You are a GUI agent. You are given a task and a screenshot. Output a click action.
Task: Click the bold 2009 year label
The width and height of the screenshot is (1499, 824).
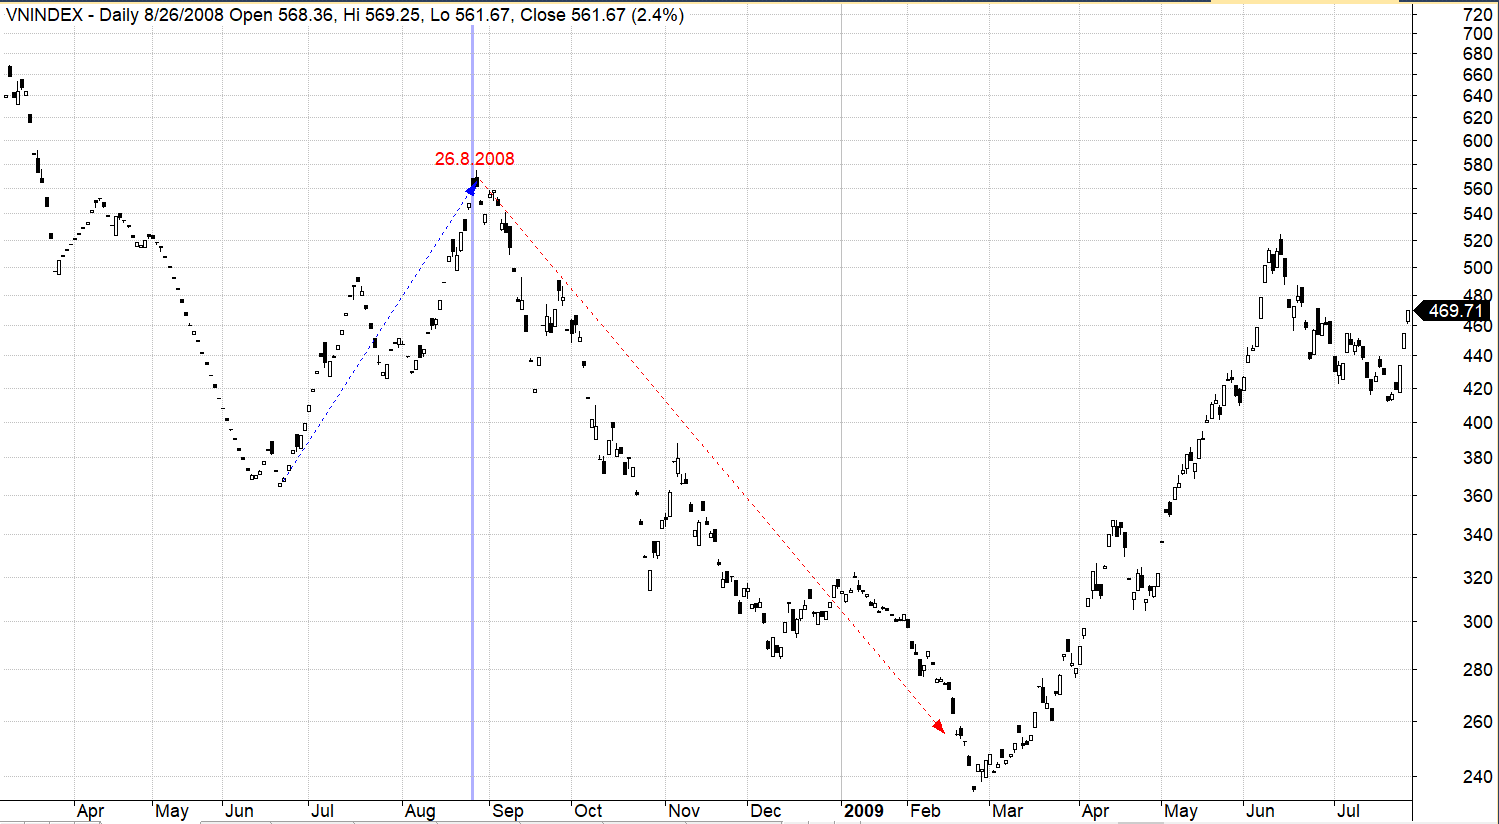pyautogui.click(x=863, y=811)
